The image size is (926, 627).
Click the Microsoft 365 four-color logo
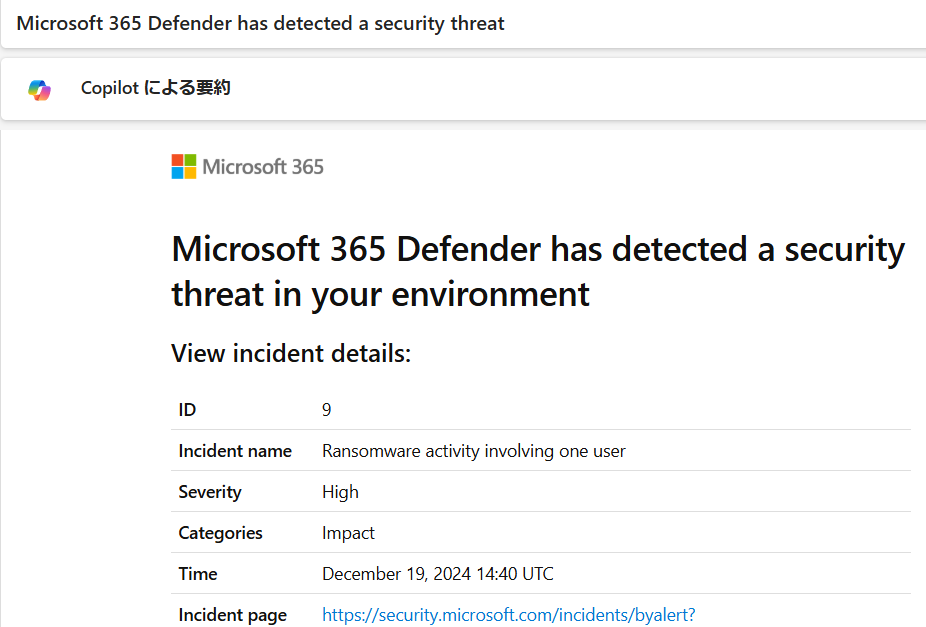(184, 166)
